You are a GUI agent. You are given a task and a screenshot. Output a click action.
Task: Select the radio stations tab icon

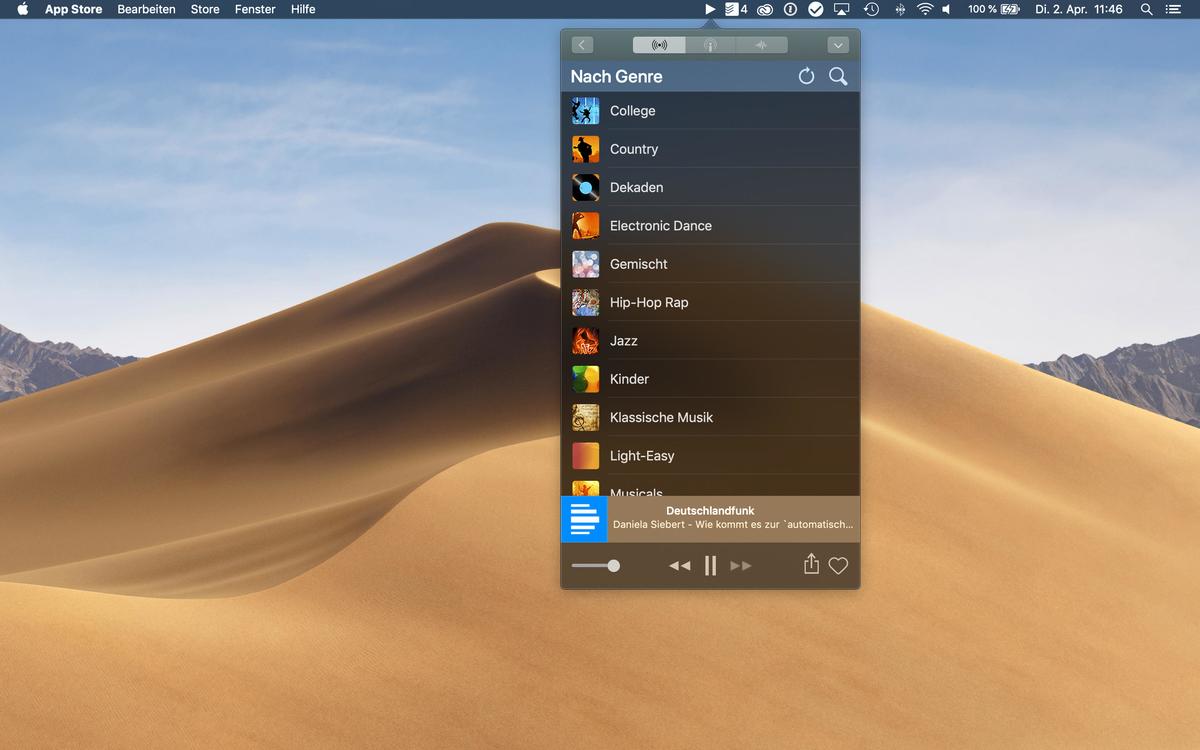(x=659, y=45)
